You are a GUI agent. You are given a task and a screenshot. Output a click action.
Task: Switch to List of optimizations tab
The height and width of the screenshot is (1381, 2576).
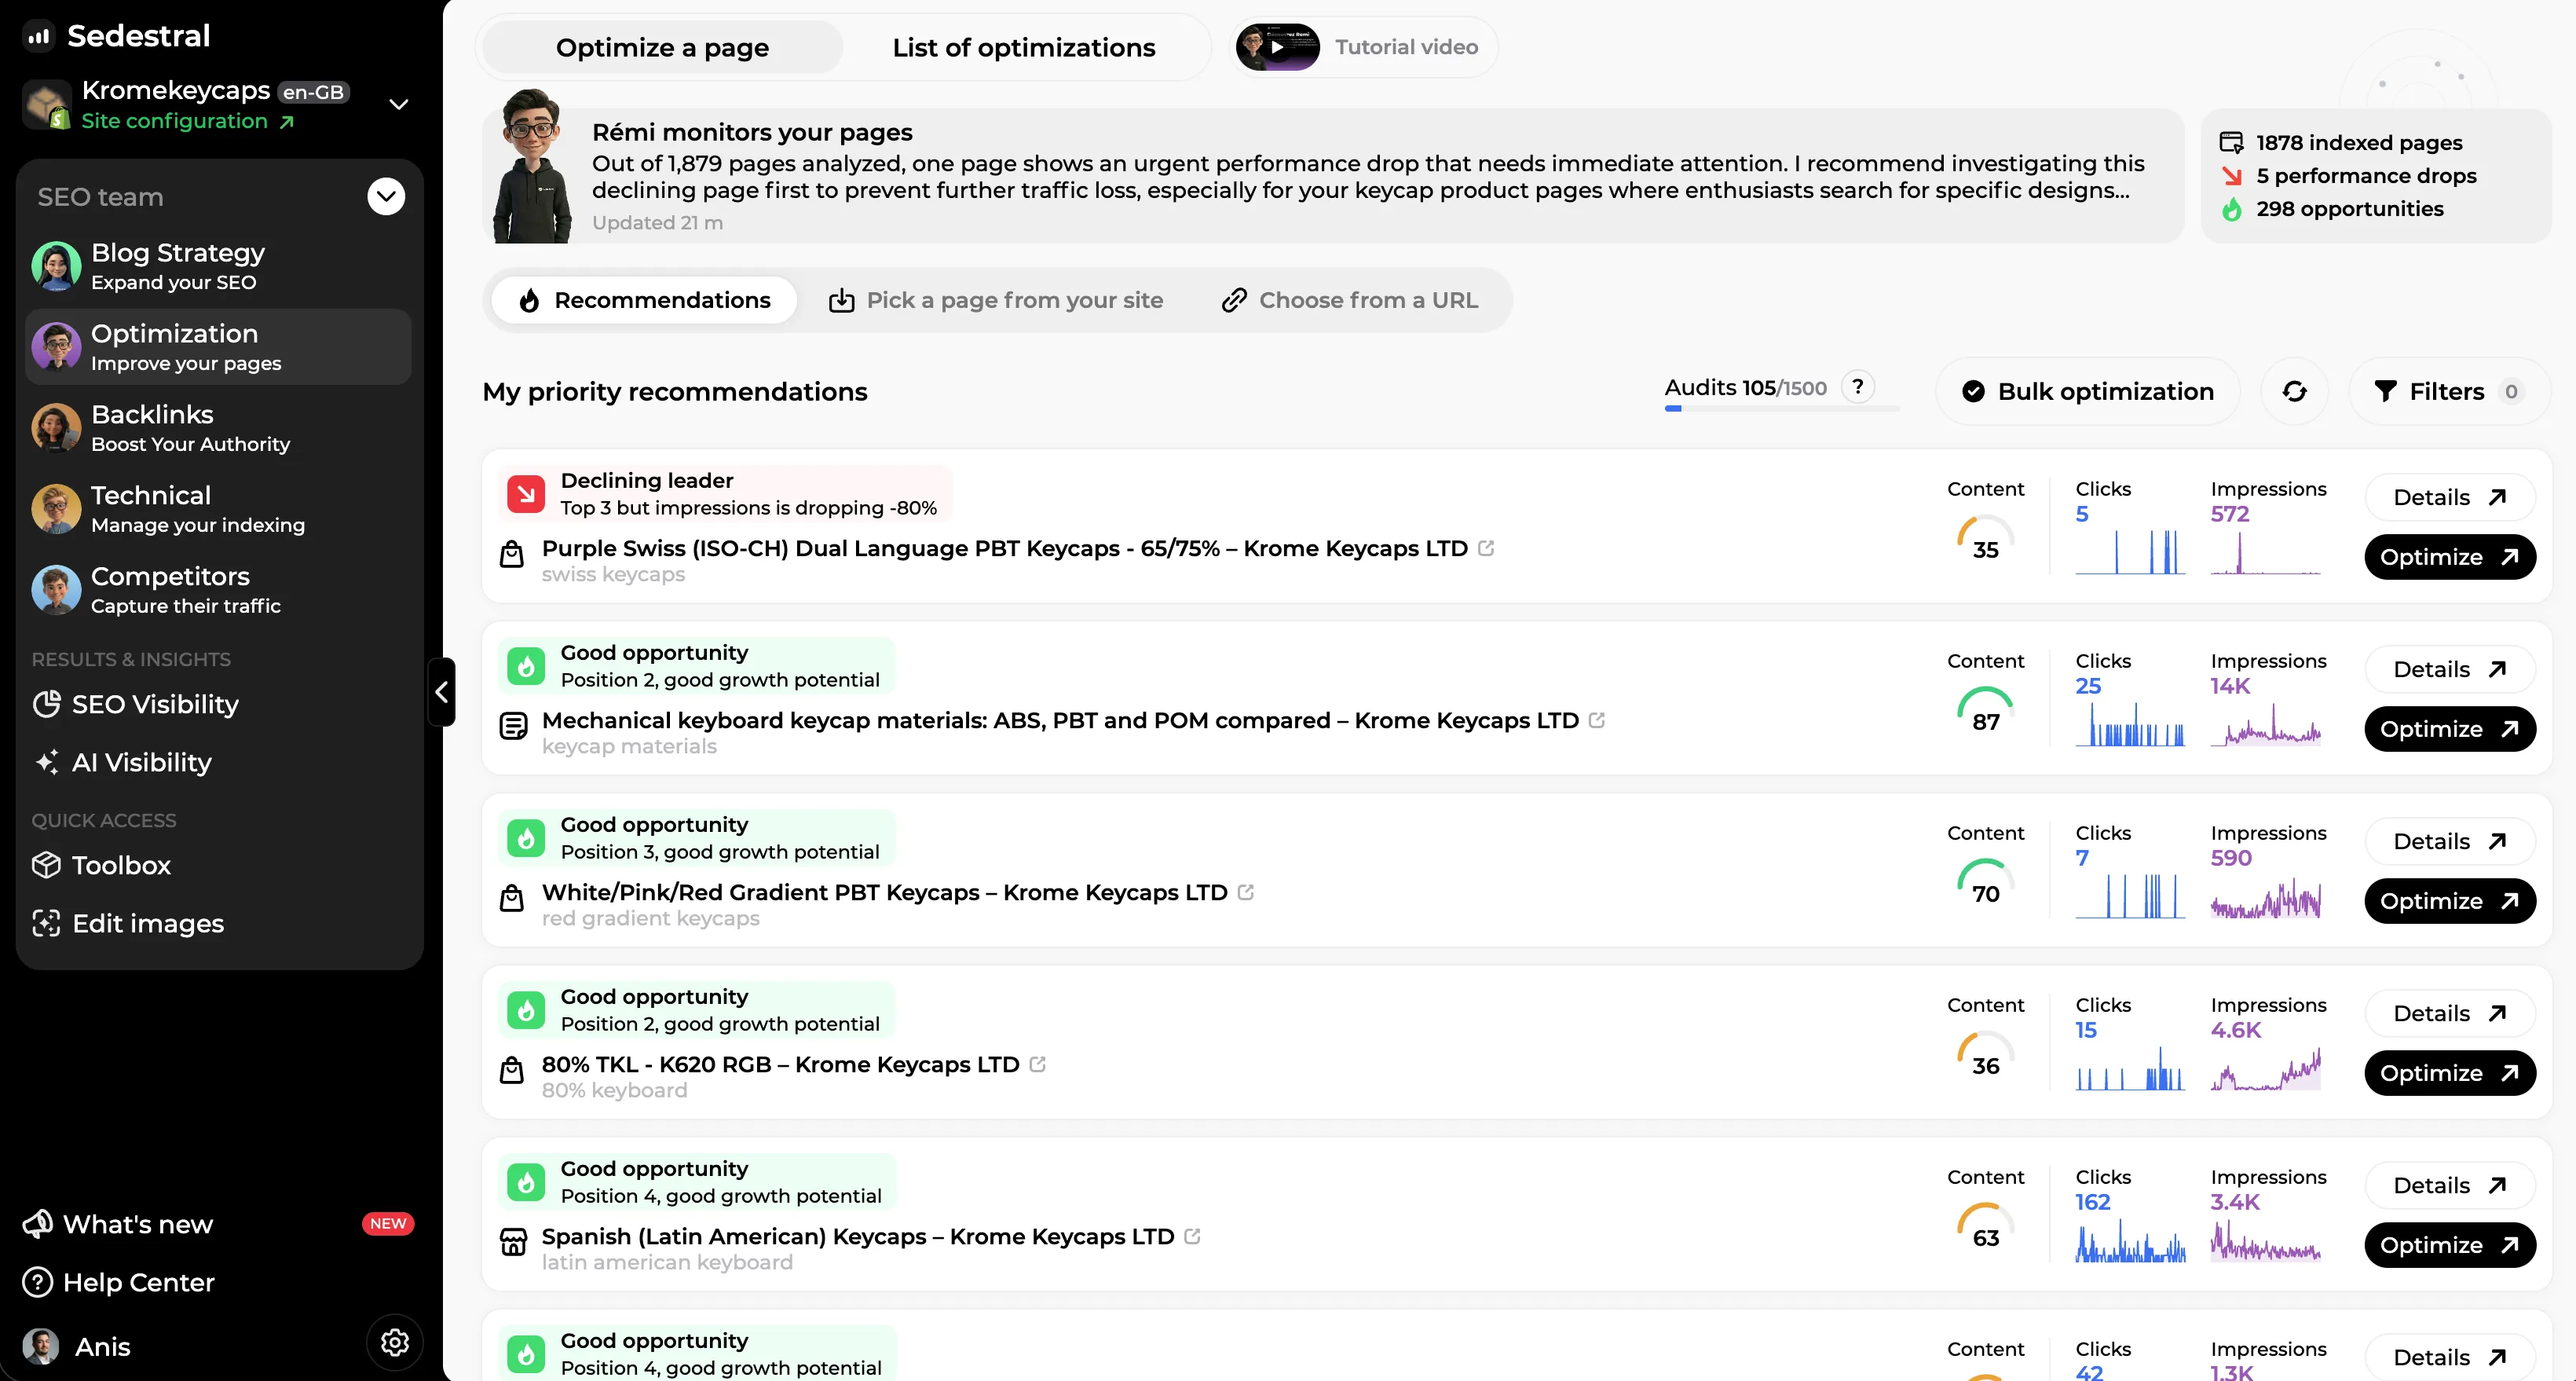point(1024,47)
